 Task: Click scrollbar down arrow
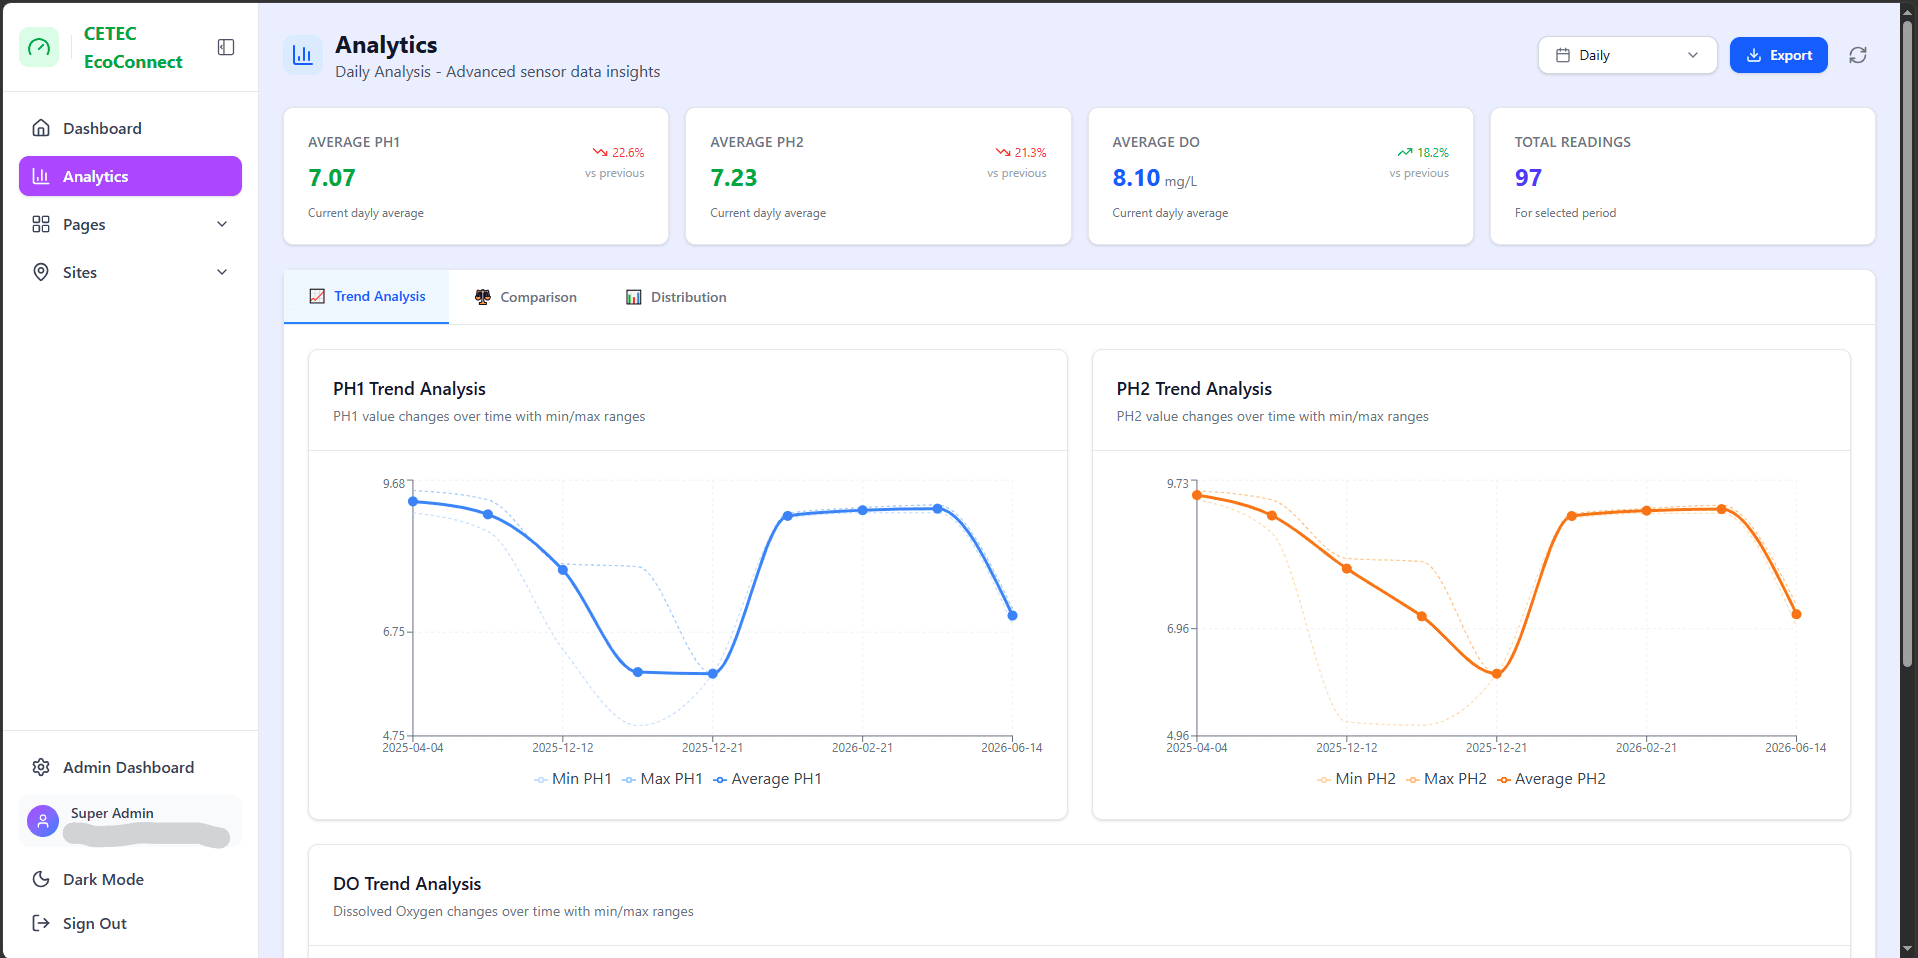click(1907, 948)
